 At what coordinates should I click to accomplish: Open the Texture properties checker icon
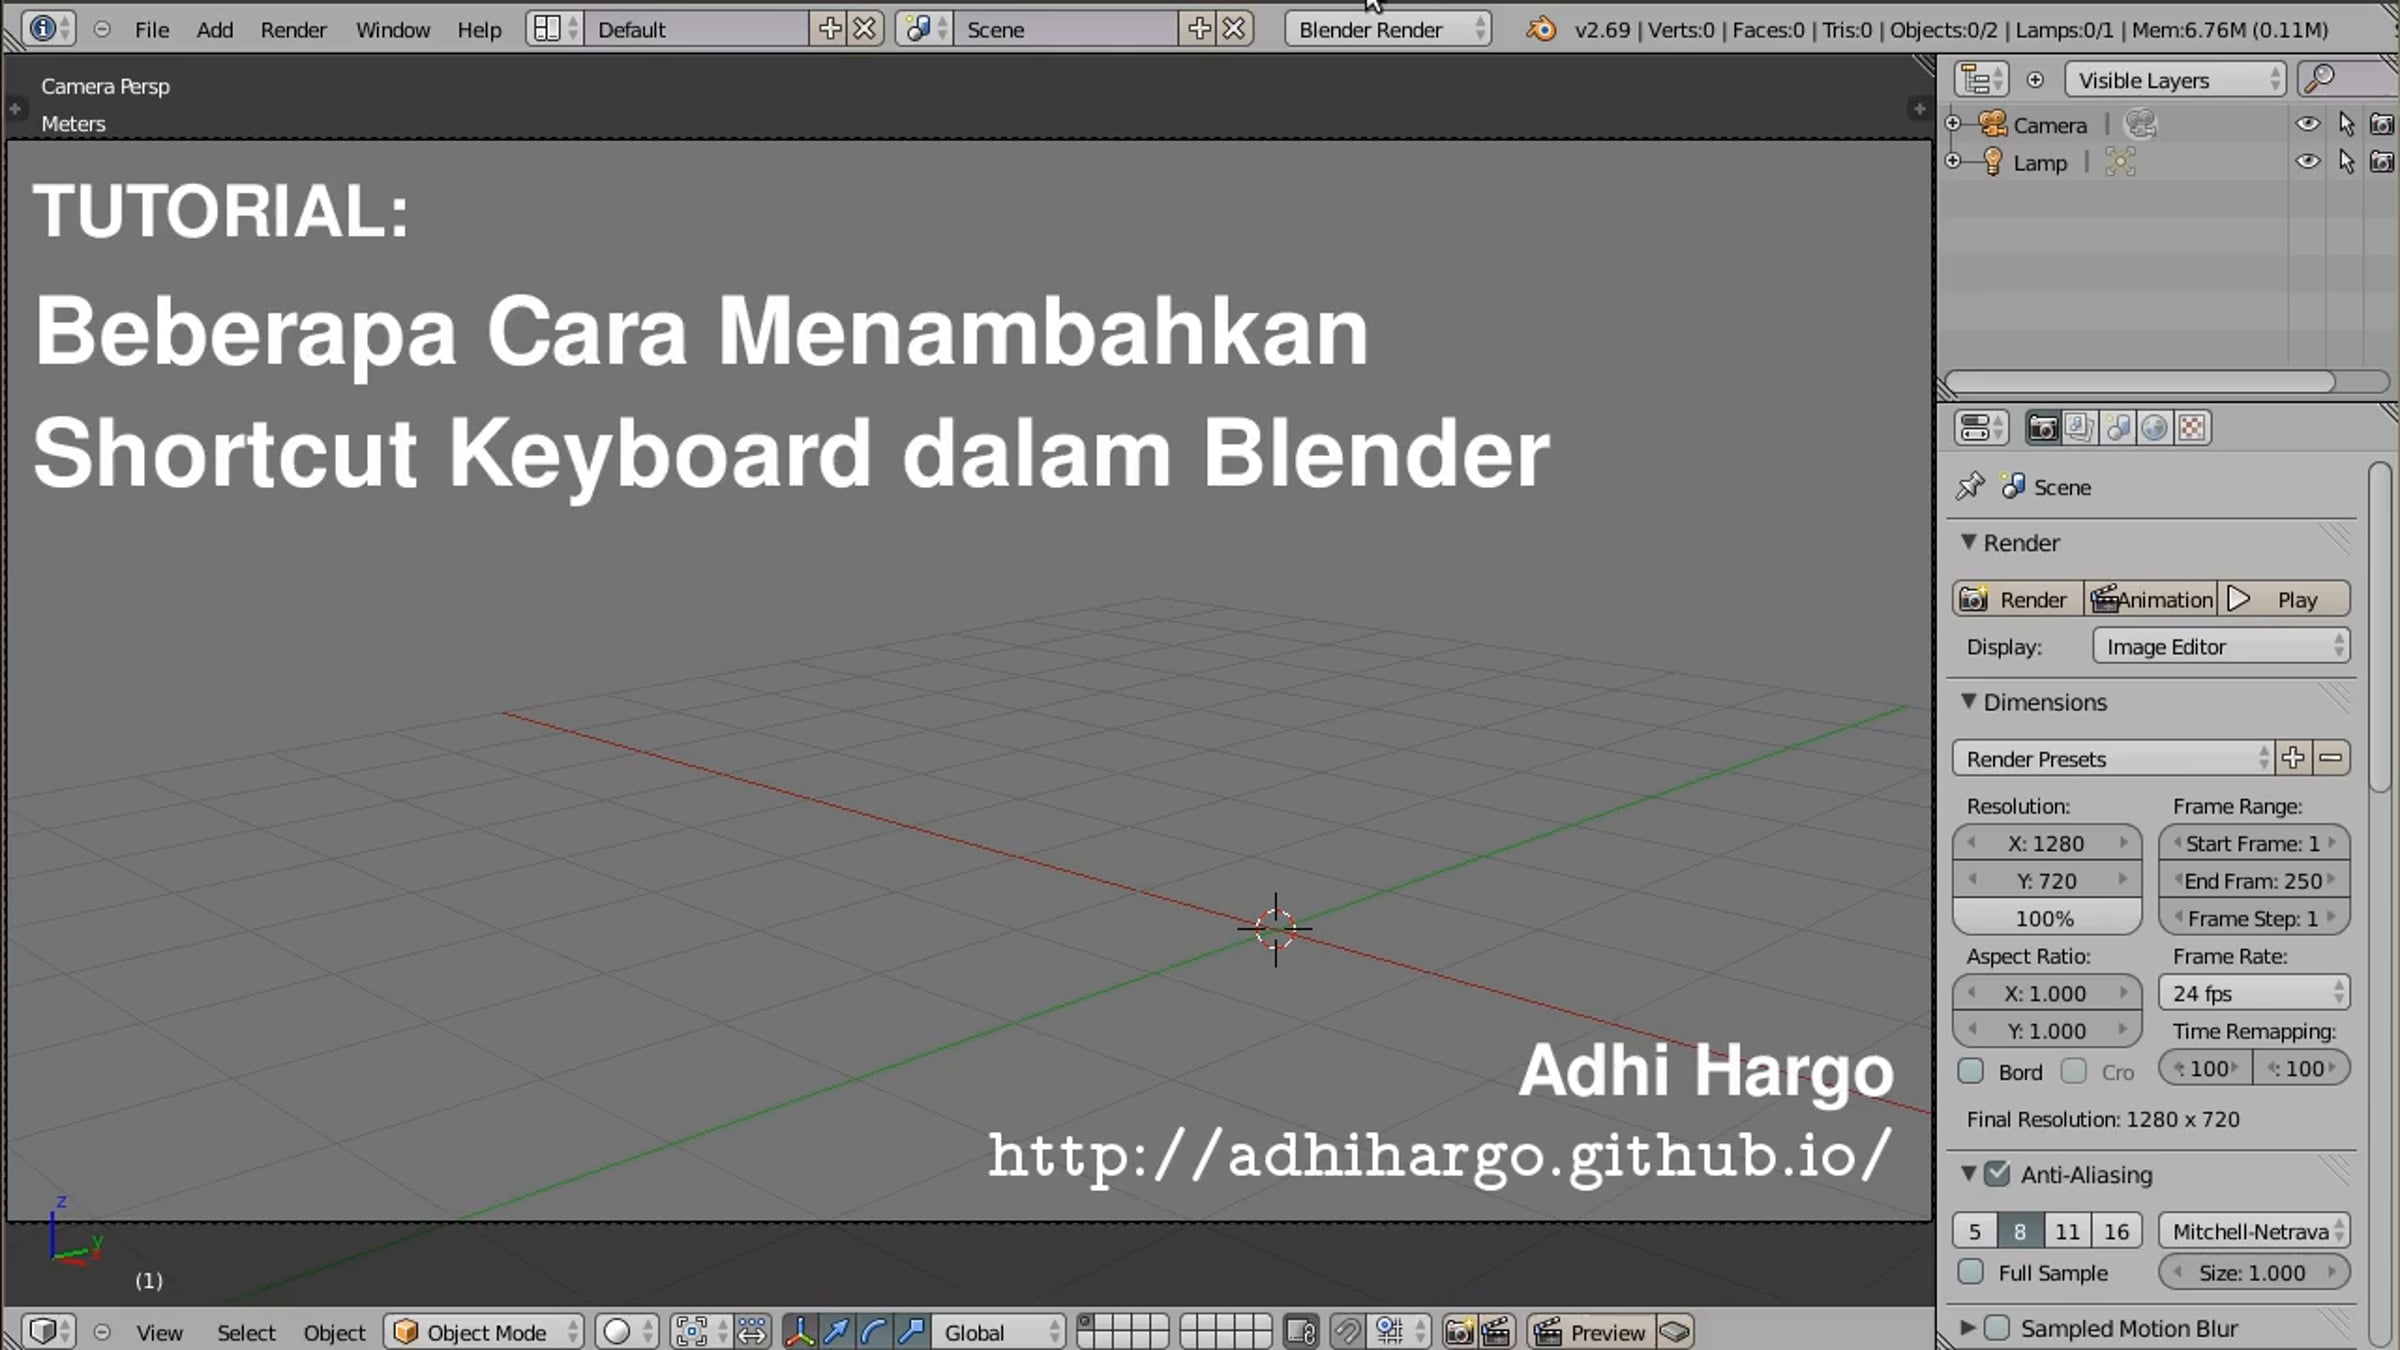(2192, 428)
